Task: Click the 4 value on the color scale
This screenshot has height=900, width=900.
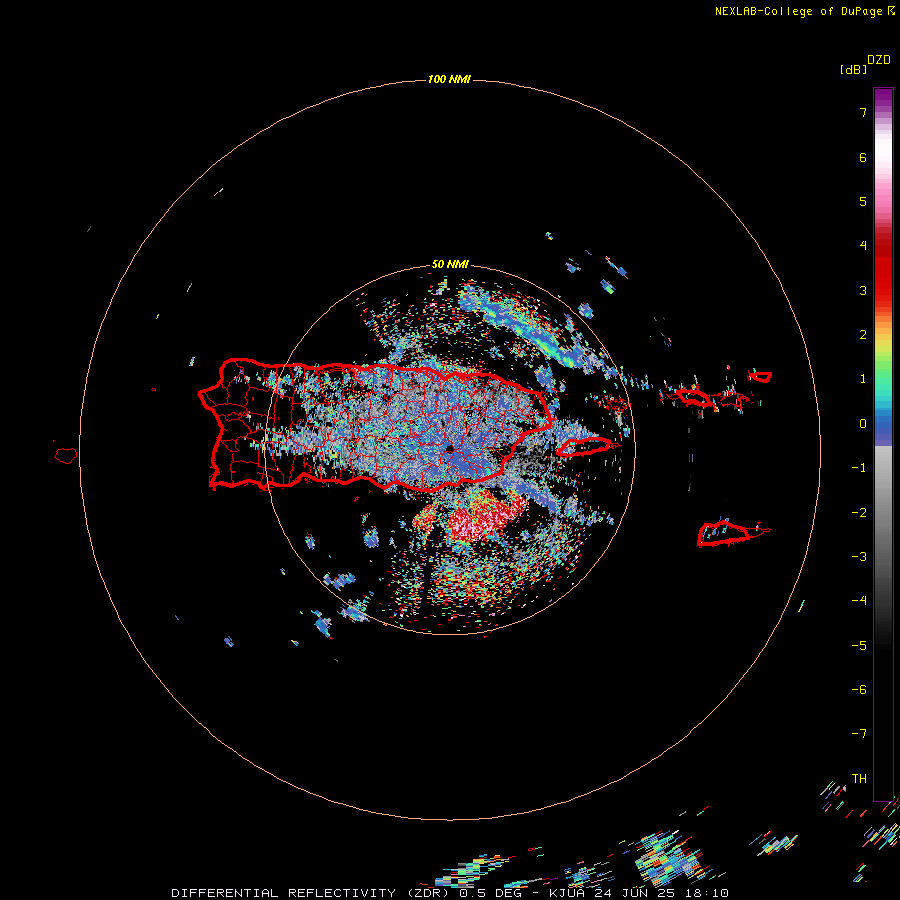Action: pos(863,246)
